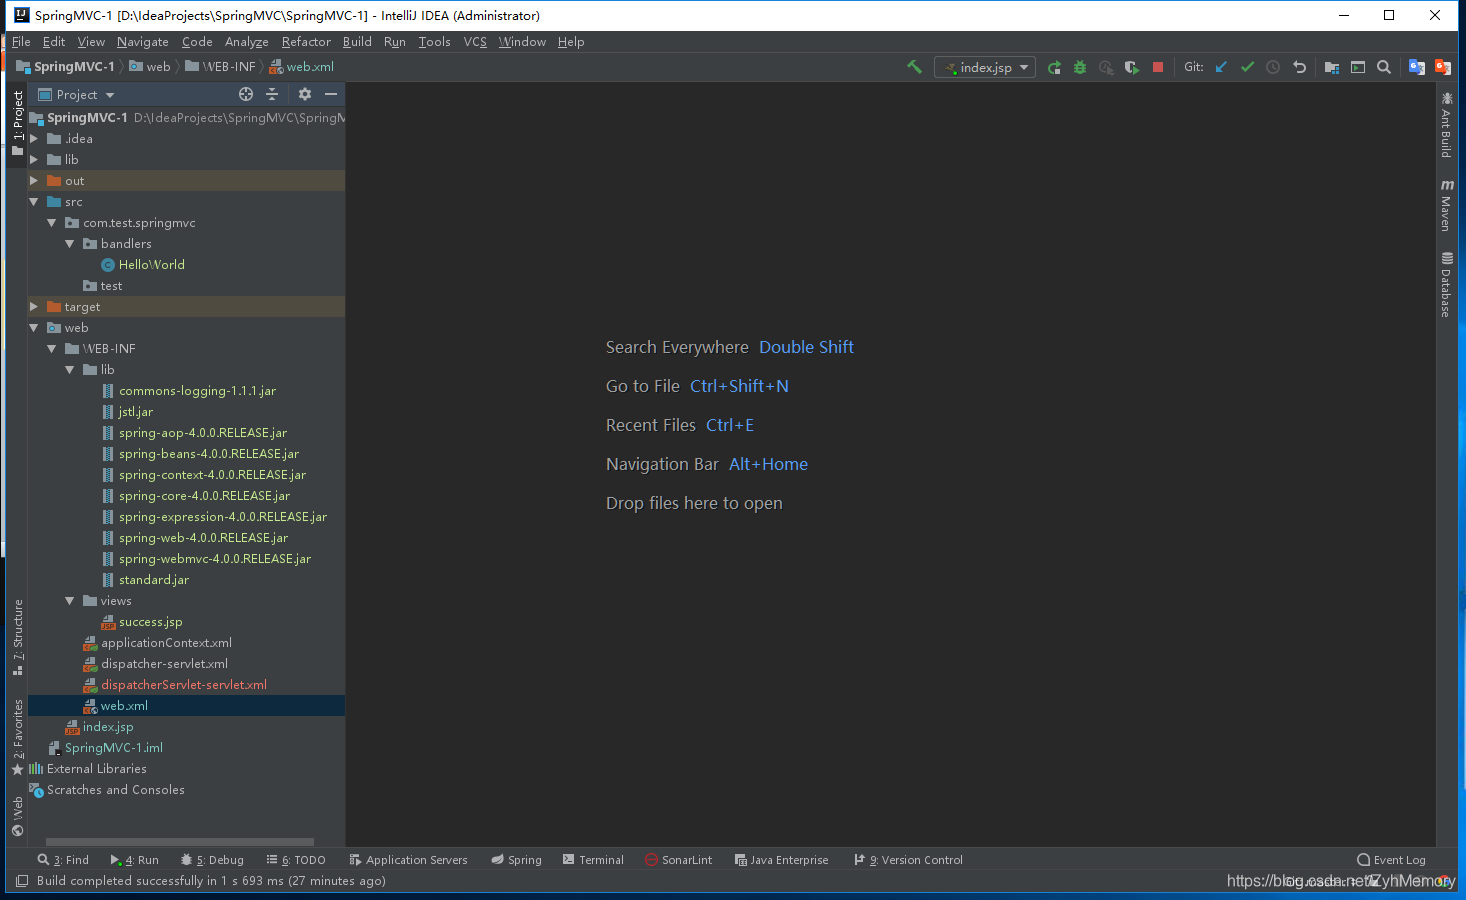Viewport: 1466px width, 900px height.
Task: Select spring-webmvc-4.0.0.RELEASE.jar
Action: pos(214,559)
